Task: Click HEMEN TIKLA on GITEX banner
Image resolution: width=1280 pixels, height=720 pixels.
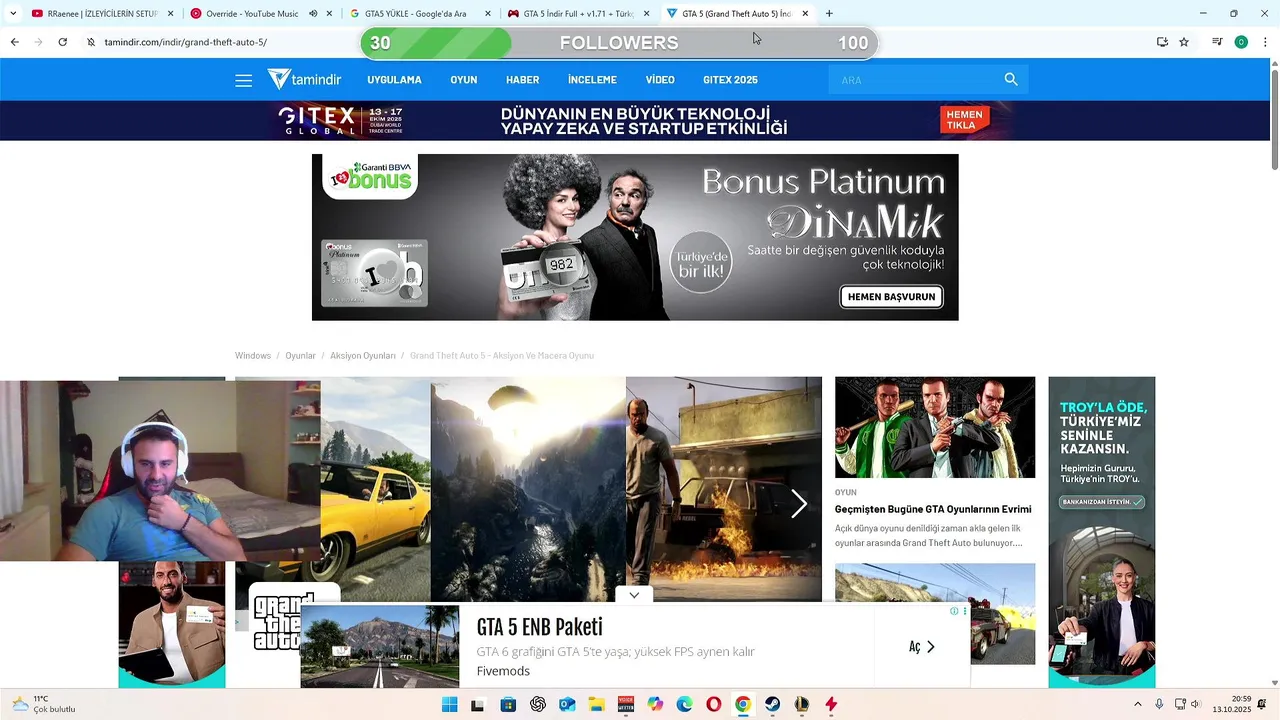Action: (x=965, y=120)
